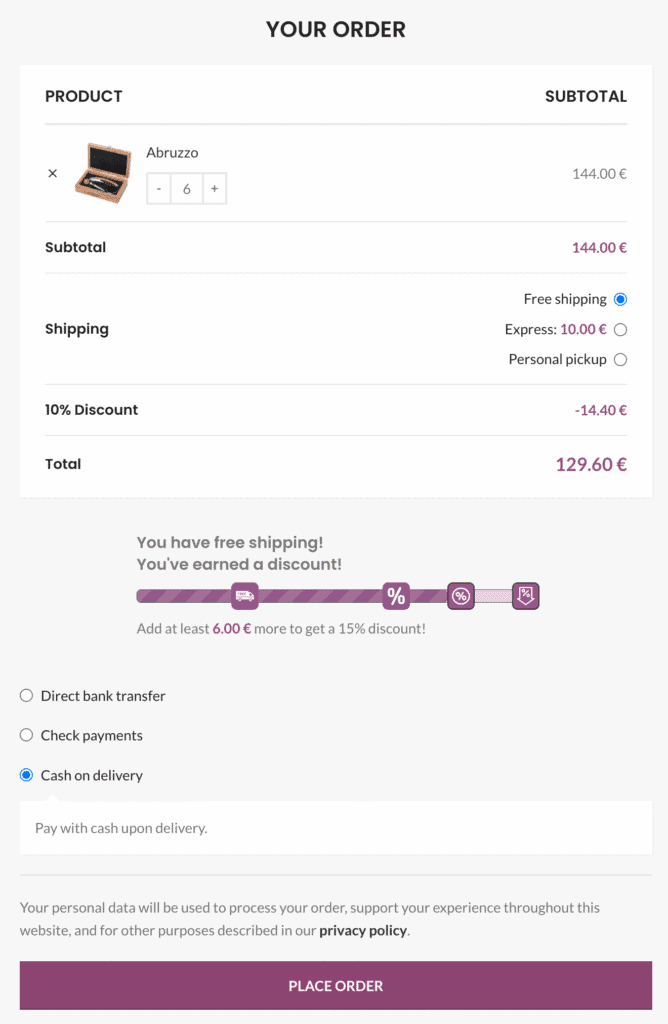Image resolution: width=668 pixels, height=1024 pixels.
Task: Select Cash on delivery payment
Action: tap(27, 775)
